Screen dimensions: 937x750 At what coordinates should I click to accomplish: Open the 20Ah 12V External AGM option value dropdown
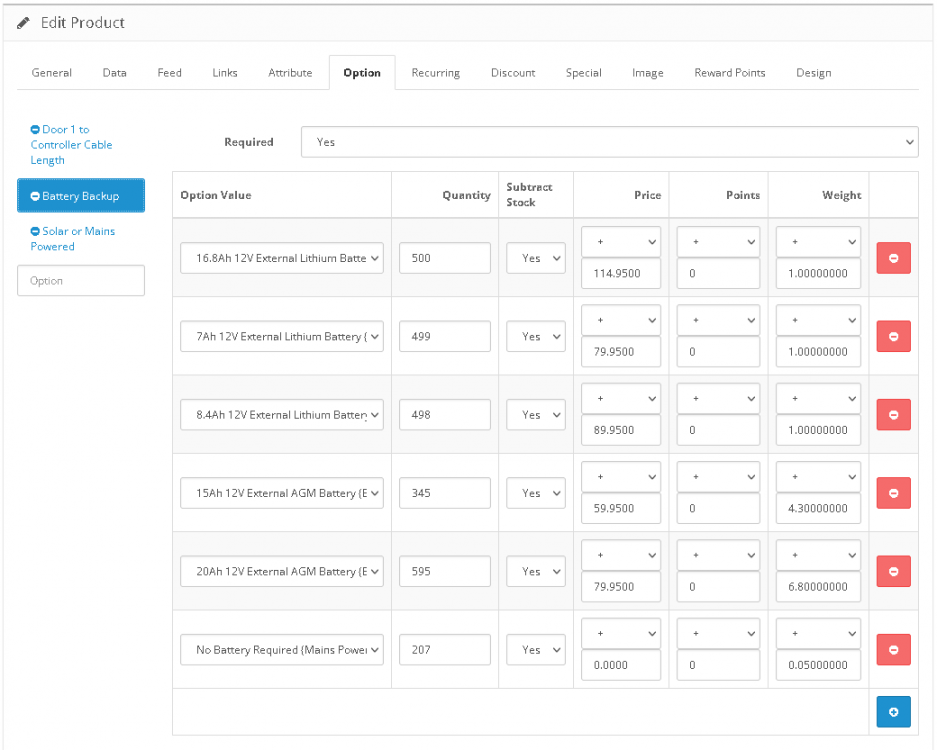281,571
